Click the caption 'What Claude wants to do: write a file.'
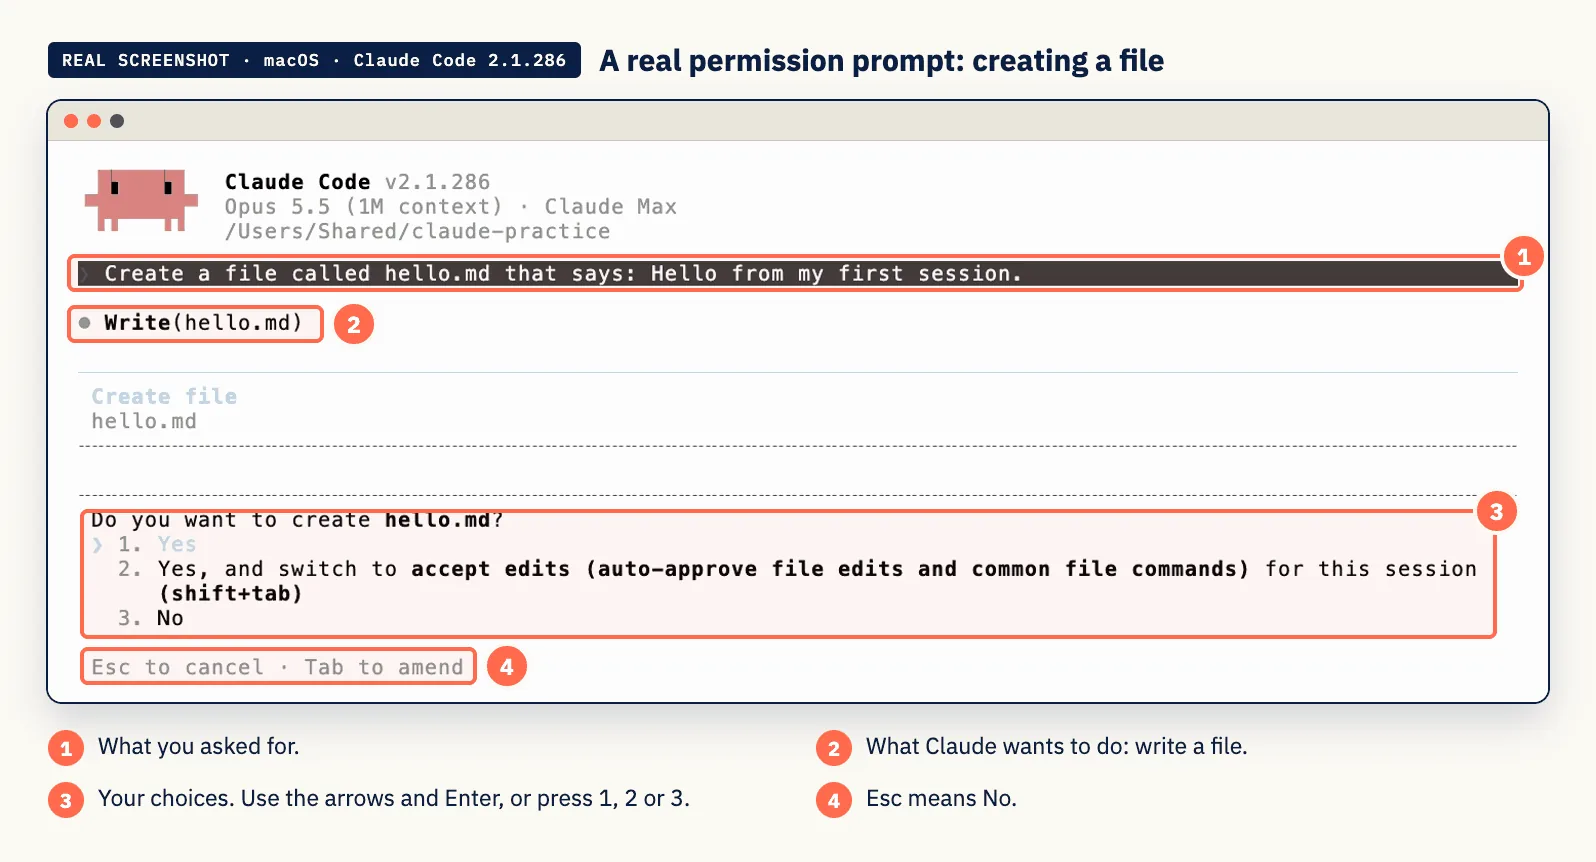This screenshot has width=1596, height=862. coord(1056,746)
